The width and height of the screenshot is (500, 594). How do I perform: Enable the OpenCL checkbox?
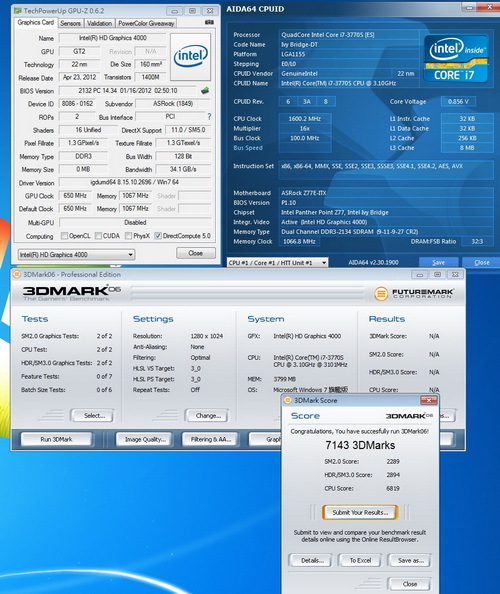64,236
